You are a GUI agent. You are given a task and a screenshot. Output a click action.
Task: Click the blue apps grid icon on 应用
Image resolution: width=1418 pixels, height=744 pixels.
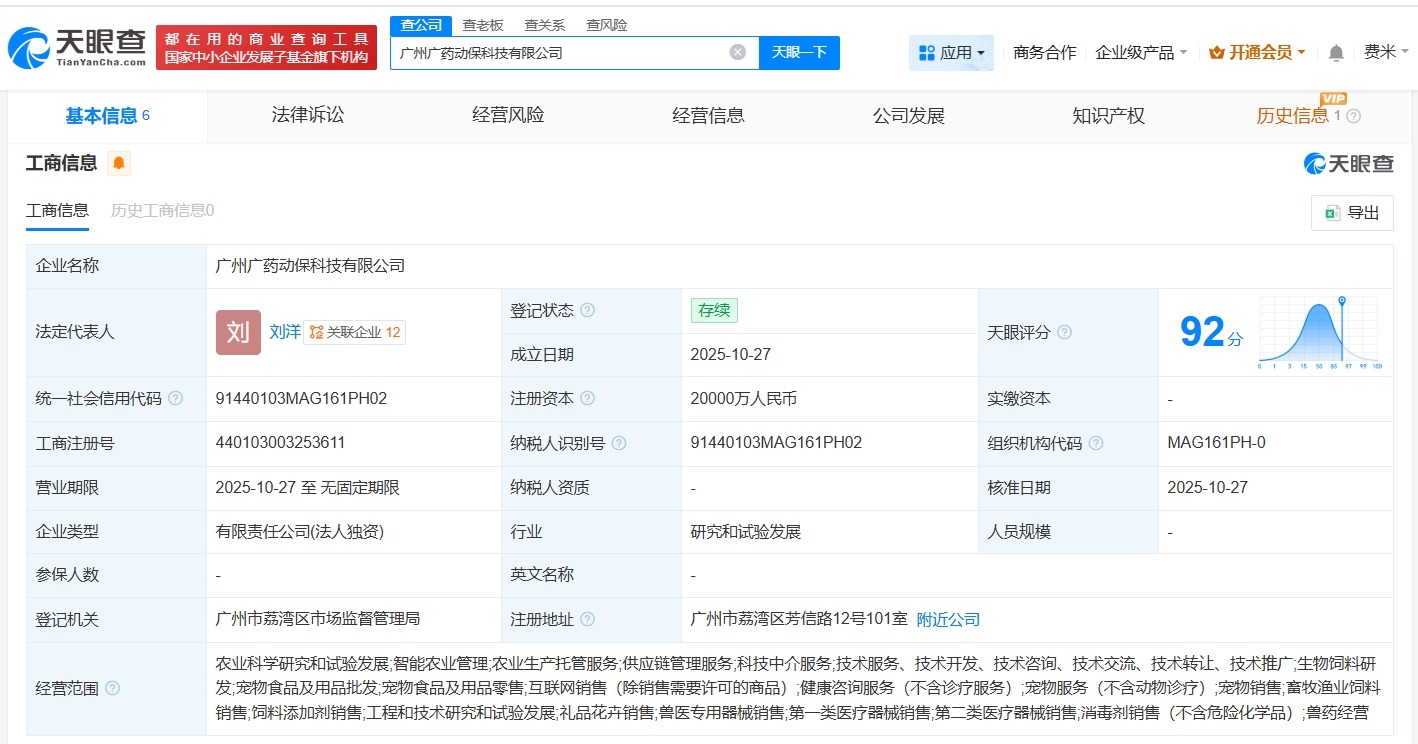[927, 52]
